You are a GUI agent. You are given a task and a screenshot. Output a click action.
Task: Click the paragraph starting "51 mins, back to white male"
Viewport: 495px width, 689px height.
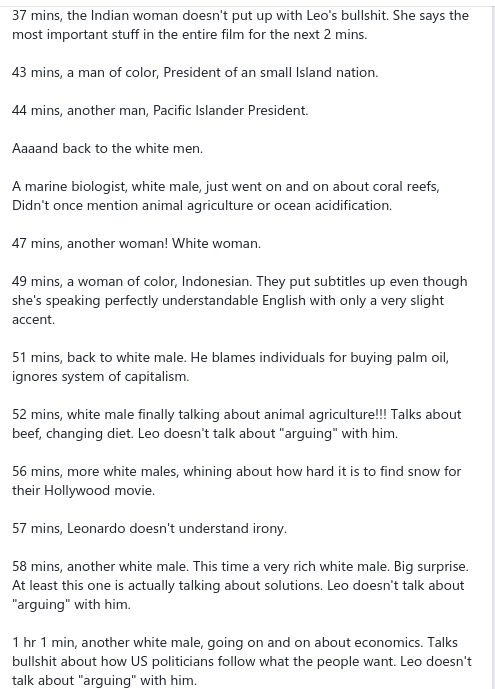(x=231, y=367)
